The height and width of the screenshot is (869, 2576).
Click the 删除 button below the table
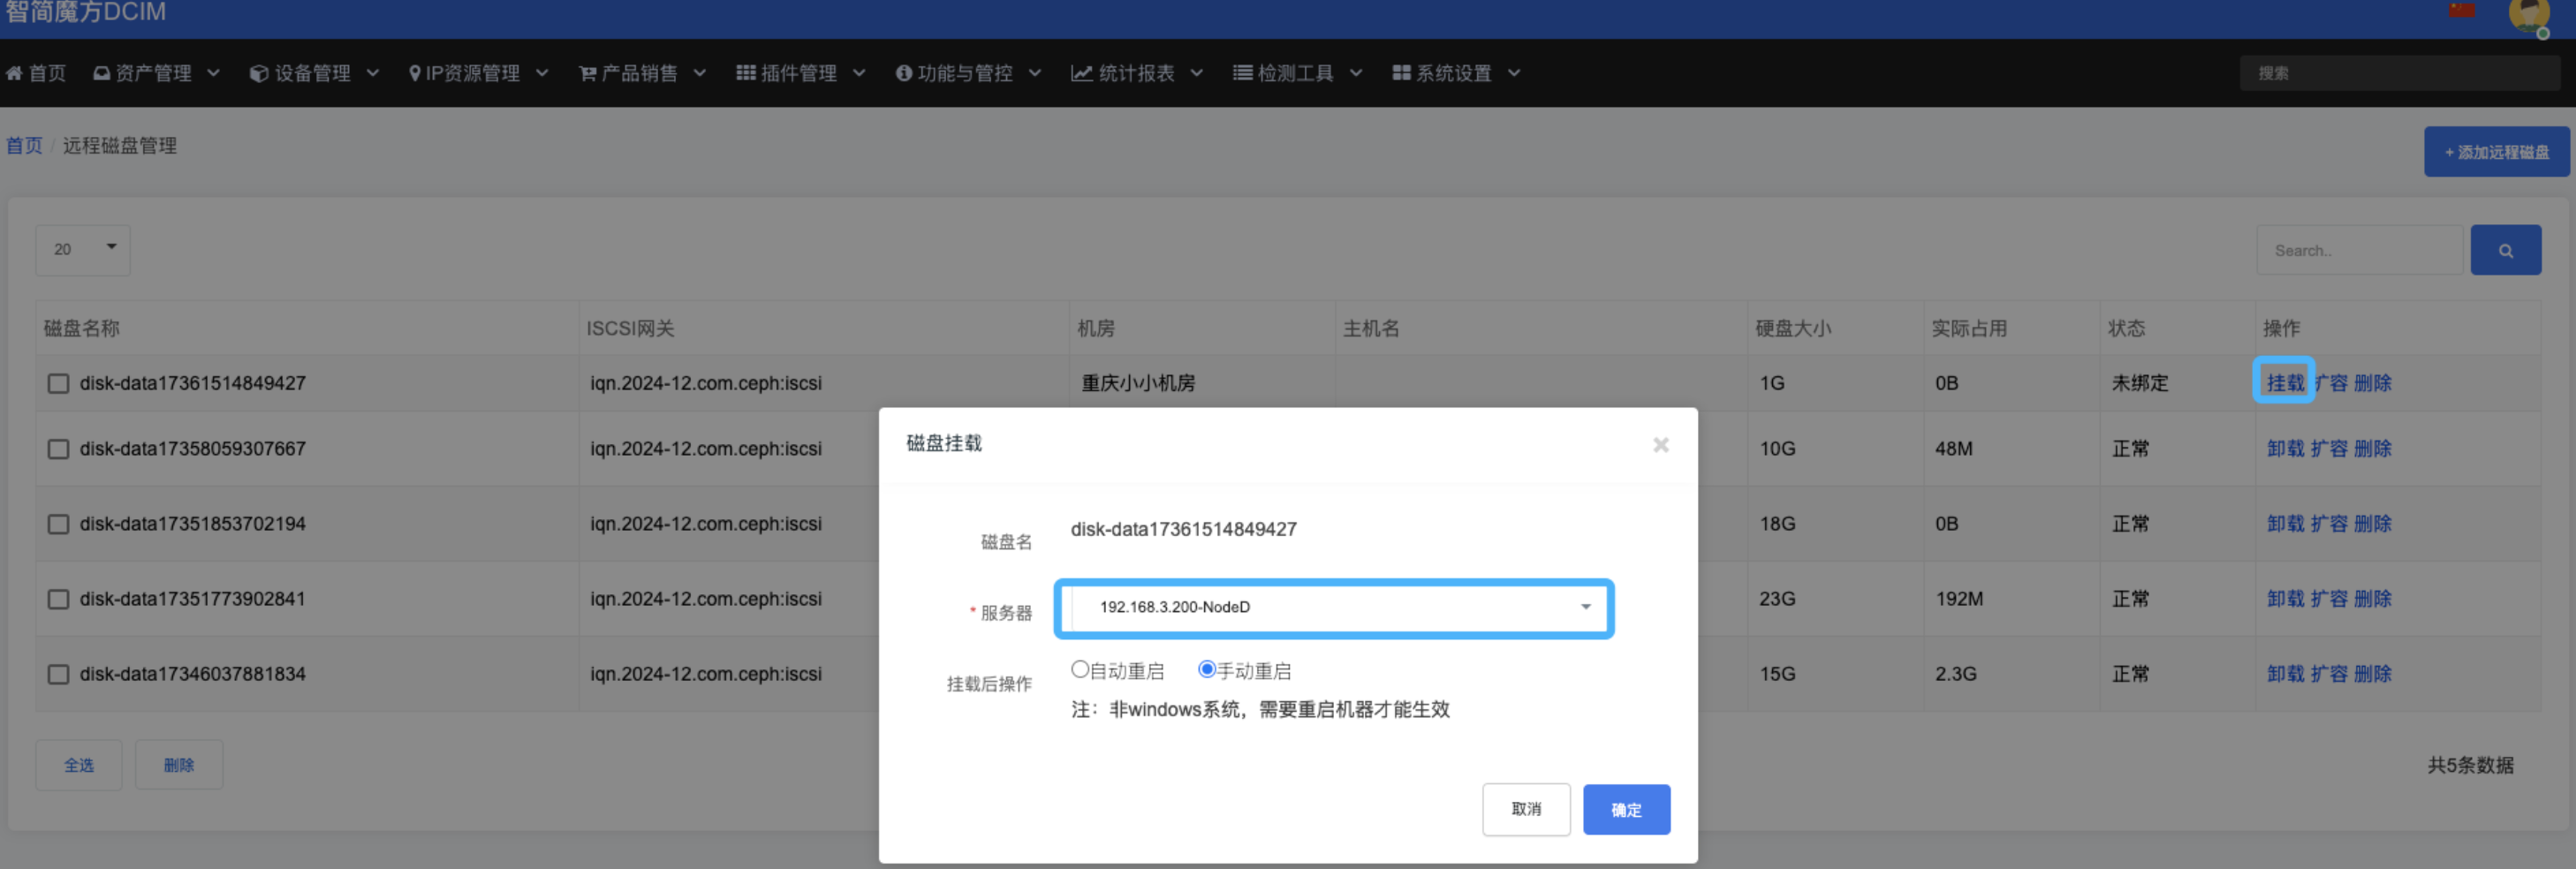pos(179,766)
